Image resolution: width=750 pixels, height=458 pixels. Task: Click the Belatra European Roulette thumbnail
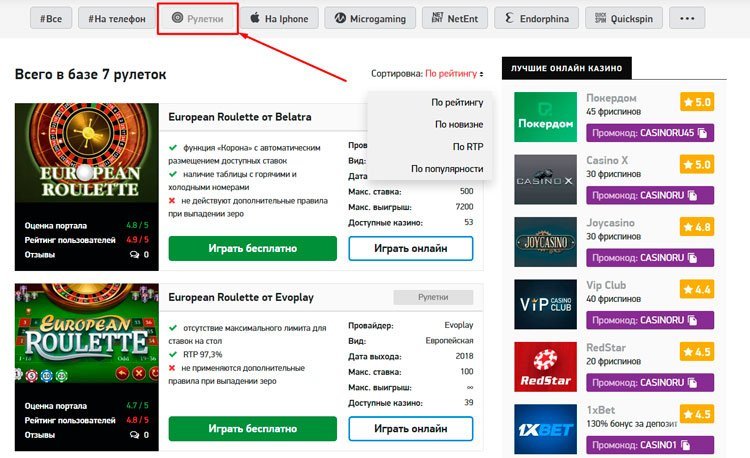(x=87, y=153)
